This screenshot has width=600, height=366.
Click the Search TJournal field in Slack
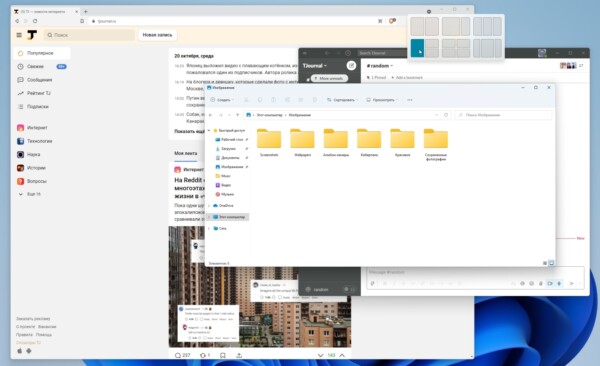[382, 53]
